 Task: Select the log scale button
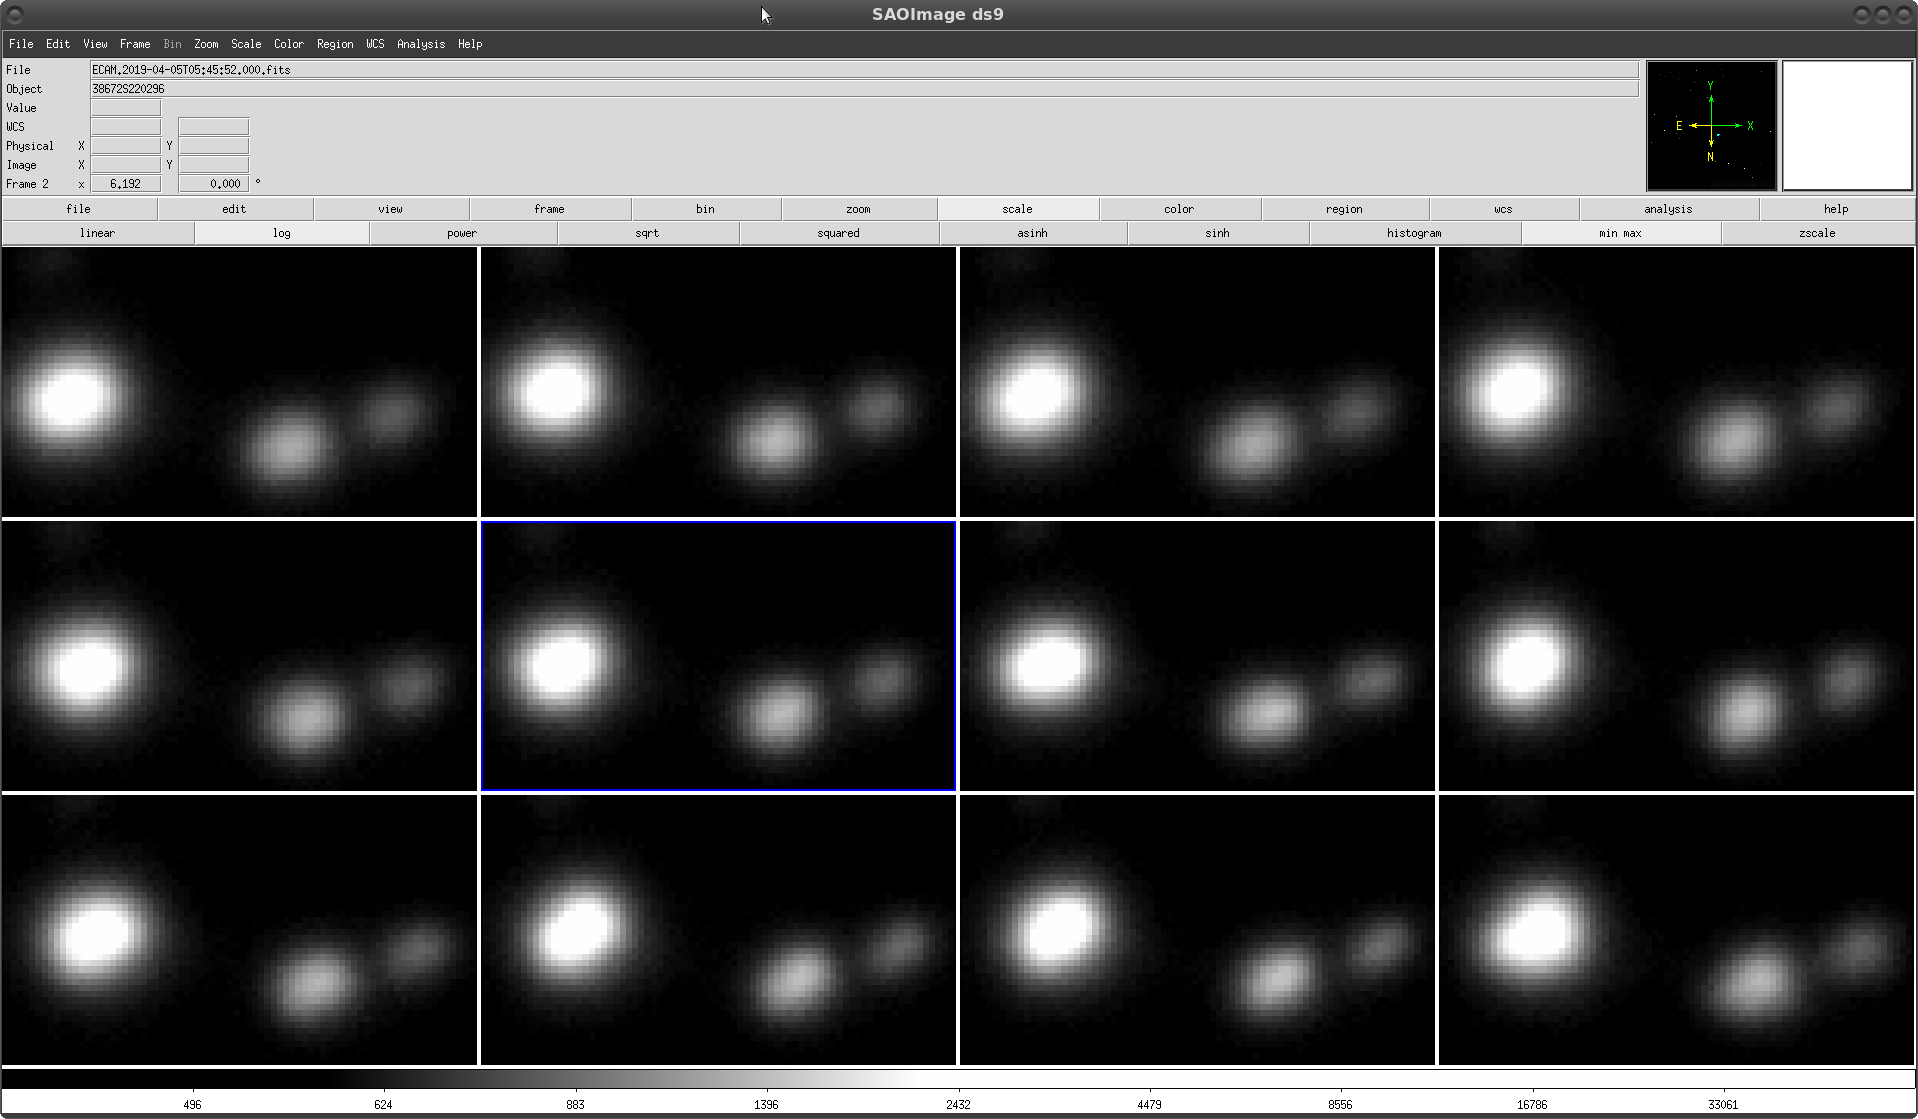coord(281,233)
